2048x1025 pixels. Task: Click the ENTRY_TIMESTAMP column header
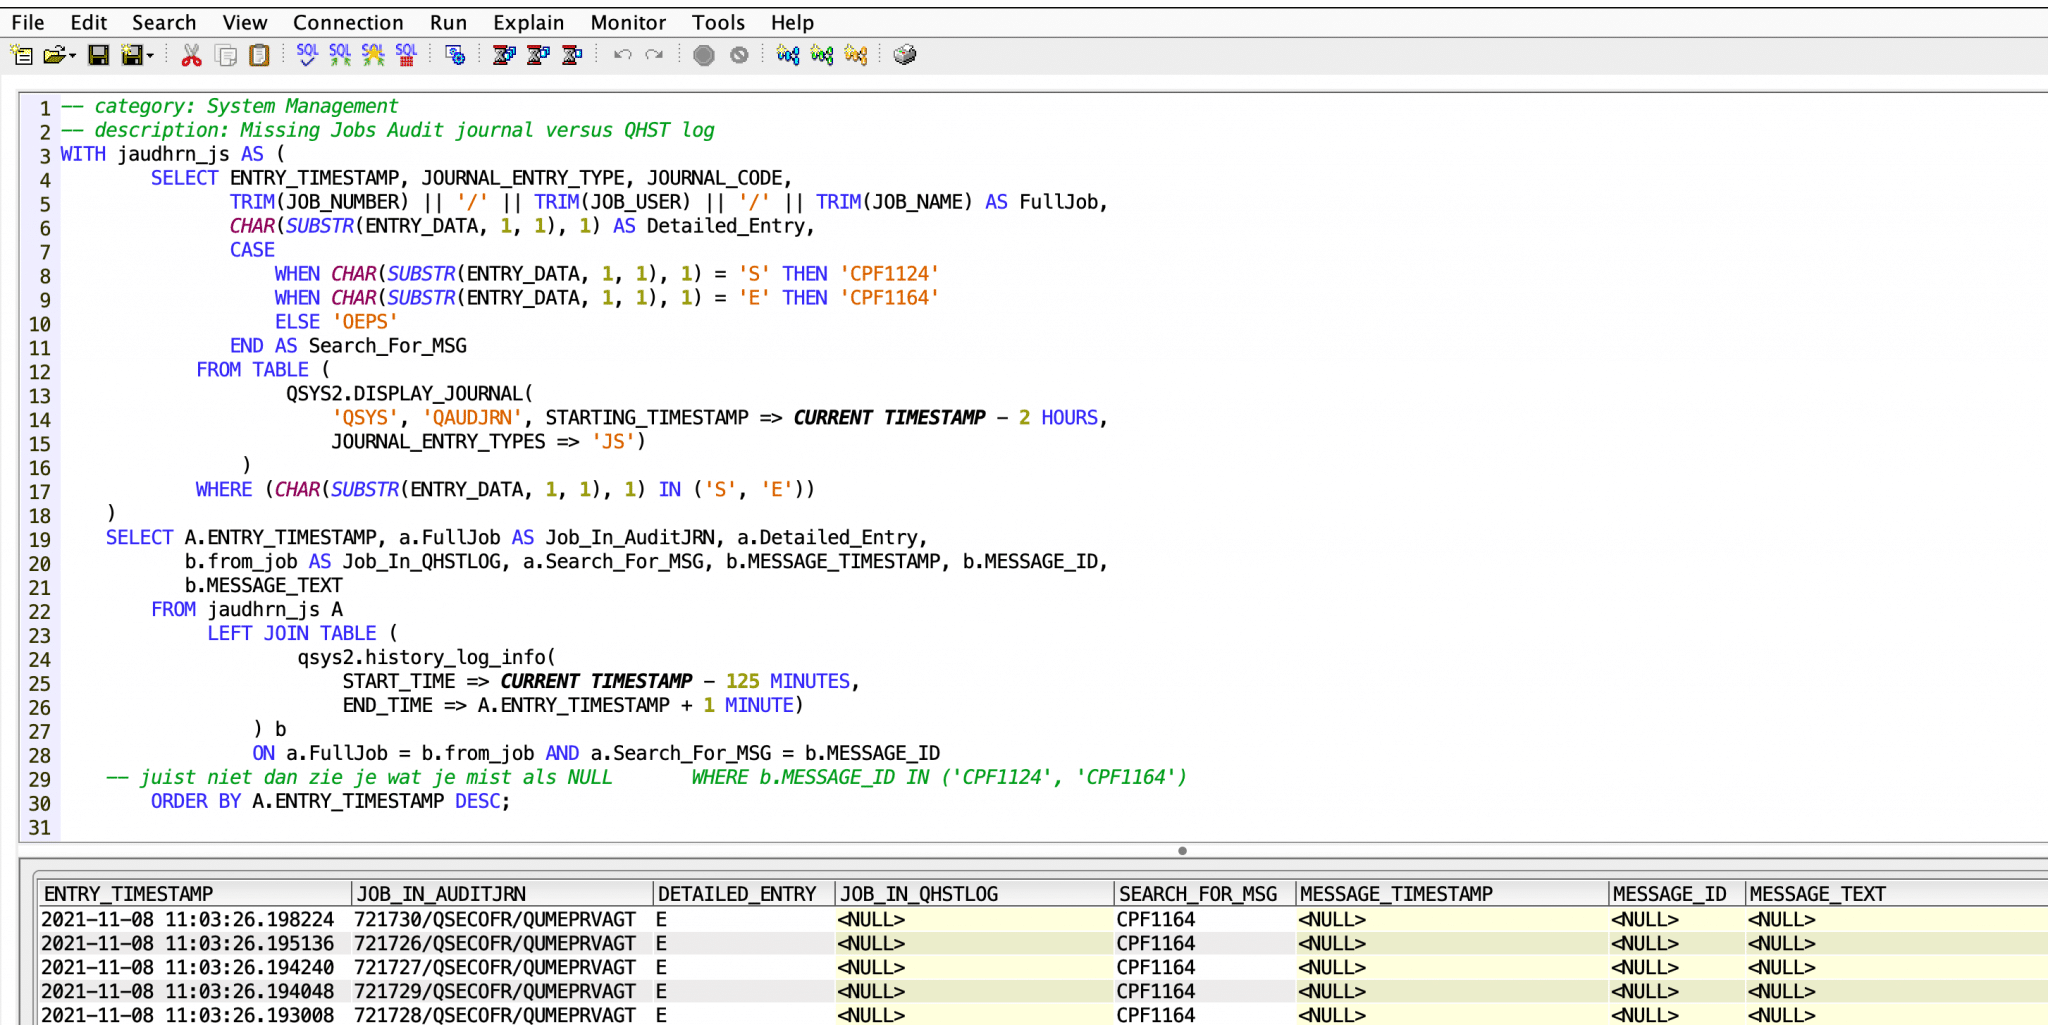(128, 894)
